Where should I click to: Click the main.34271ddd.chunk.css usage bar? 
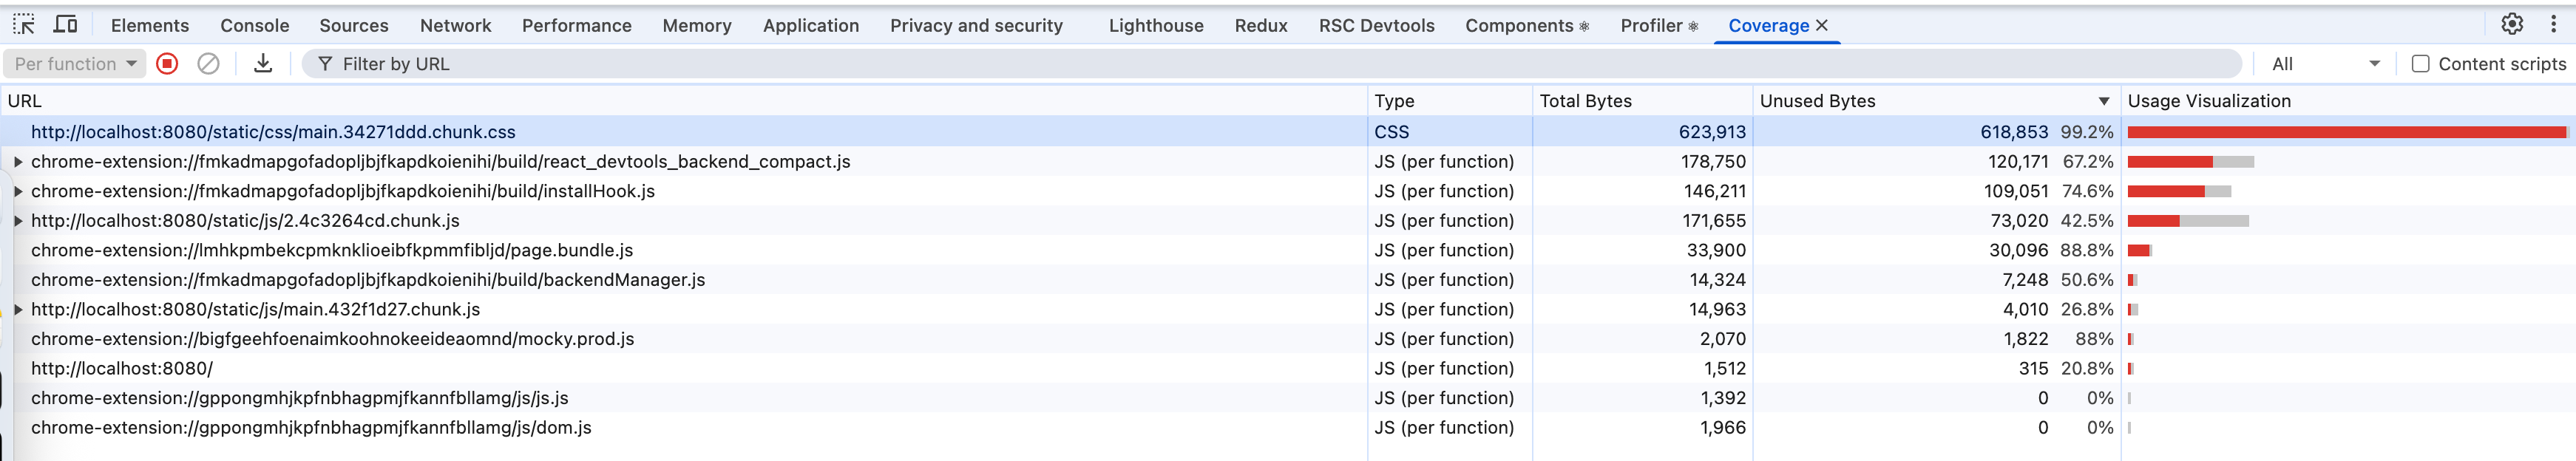click(x=2345, y=132)
